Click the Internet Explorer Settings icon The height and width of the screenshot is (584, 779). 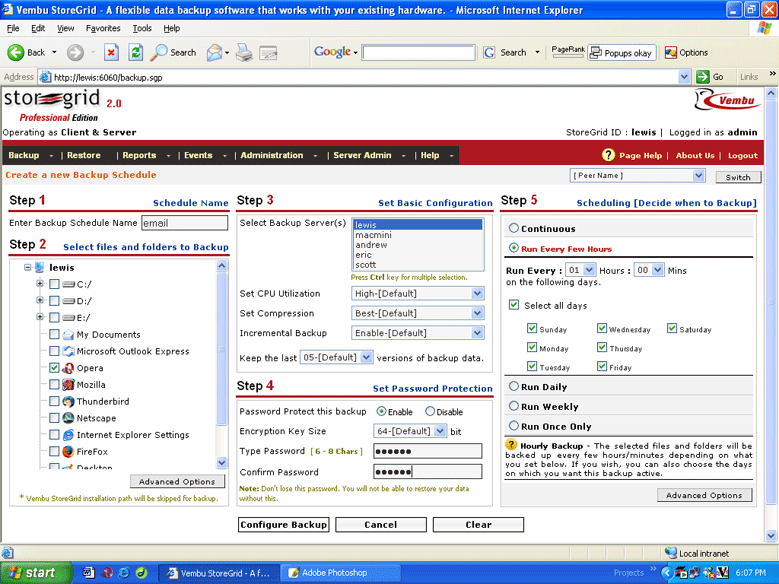pos(69,435)
